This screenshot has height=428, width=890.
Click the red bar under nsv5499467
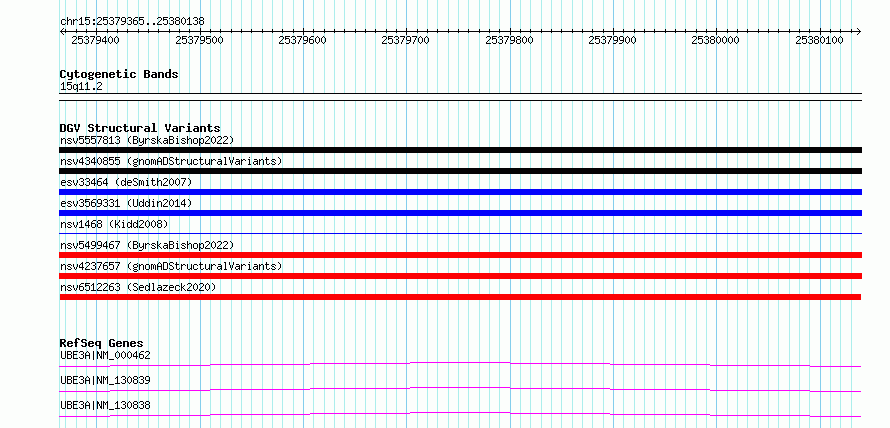(x=460, y=255)
